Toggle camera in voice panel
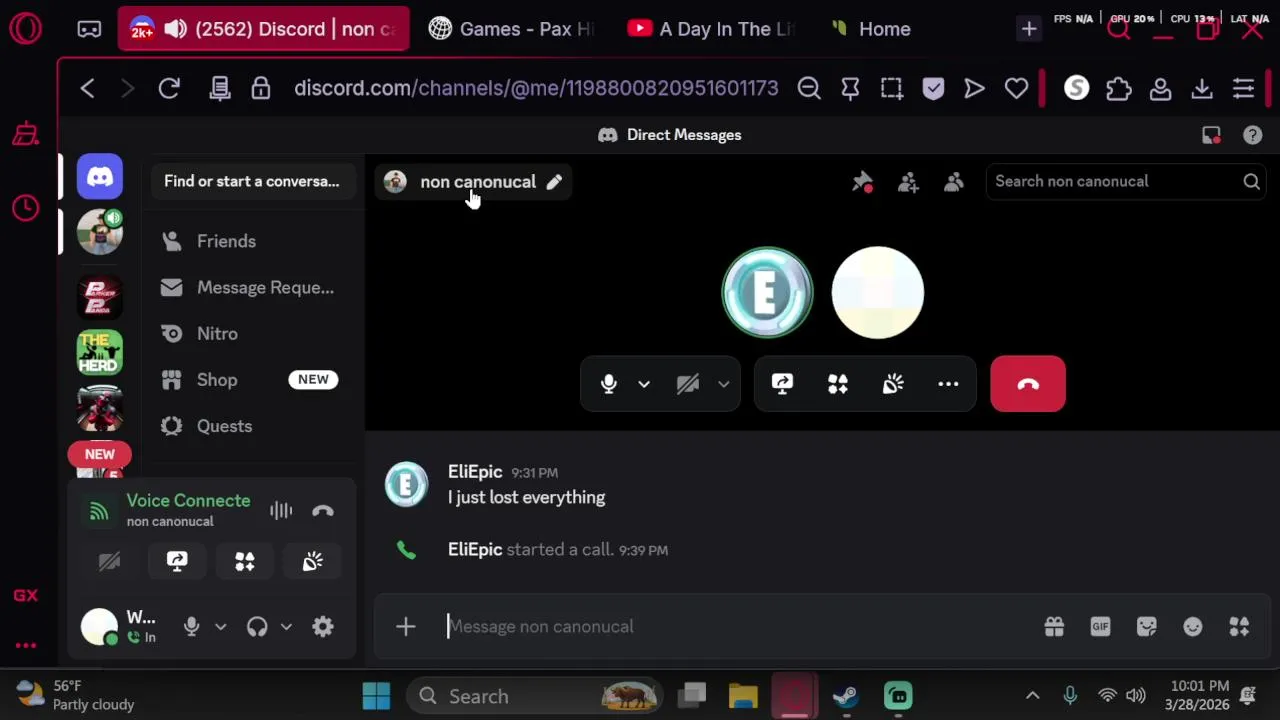 click(x=109, y=562)
